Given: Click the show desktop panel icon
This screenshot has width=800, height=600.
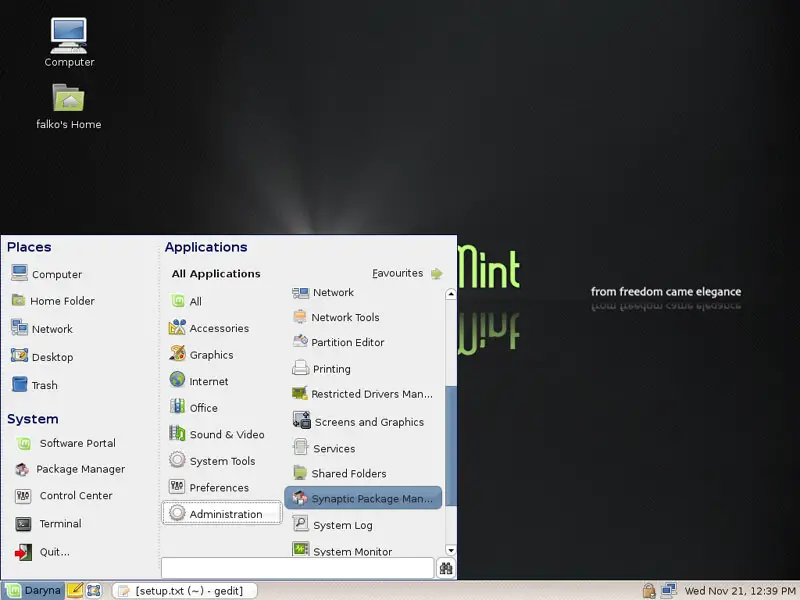Looking at the screenshot, I should [x=94, y=590].
